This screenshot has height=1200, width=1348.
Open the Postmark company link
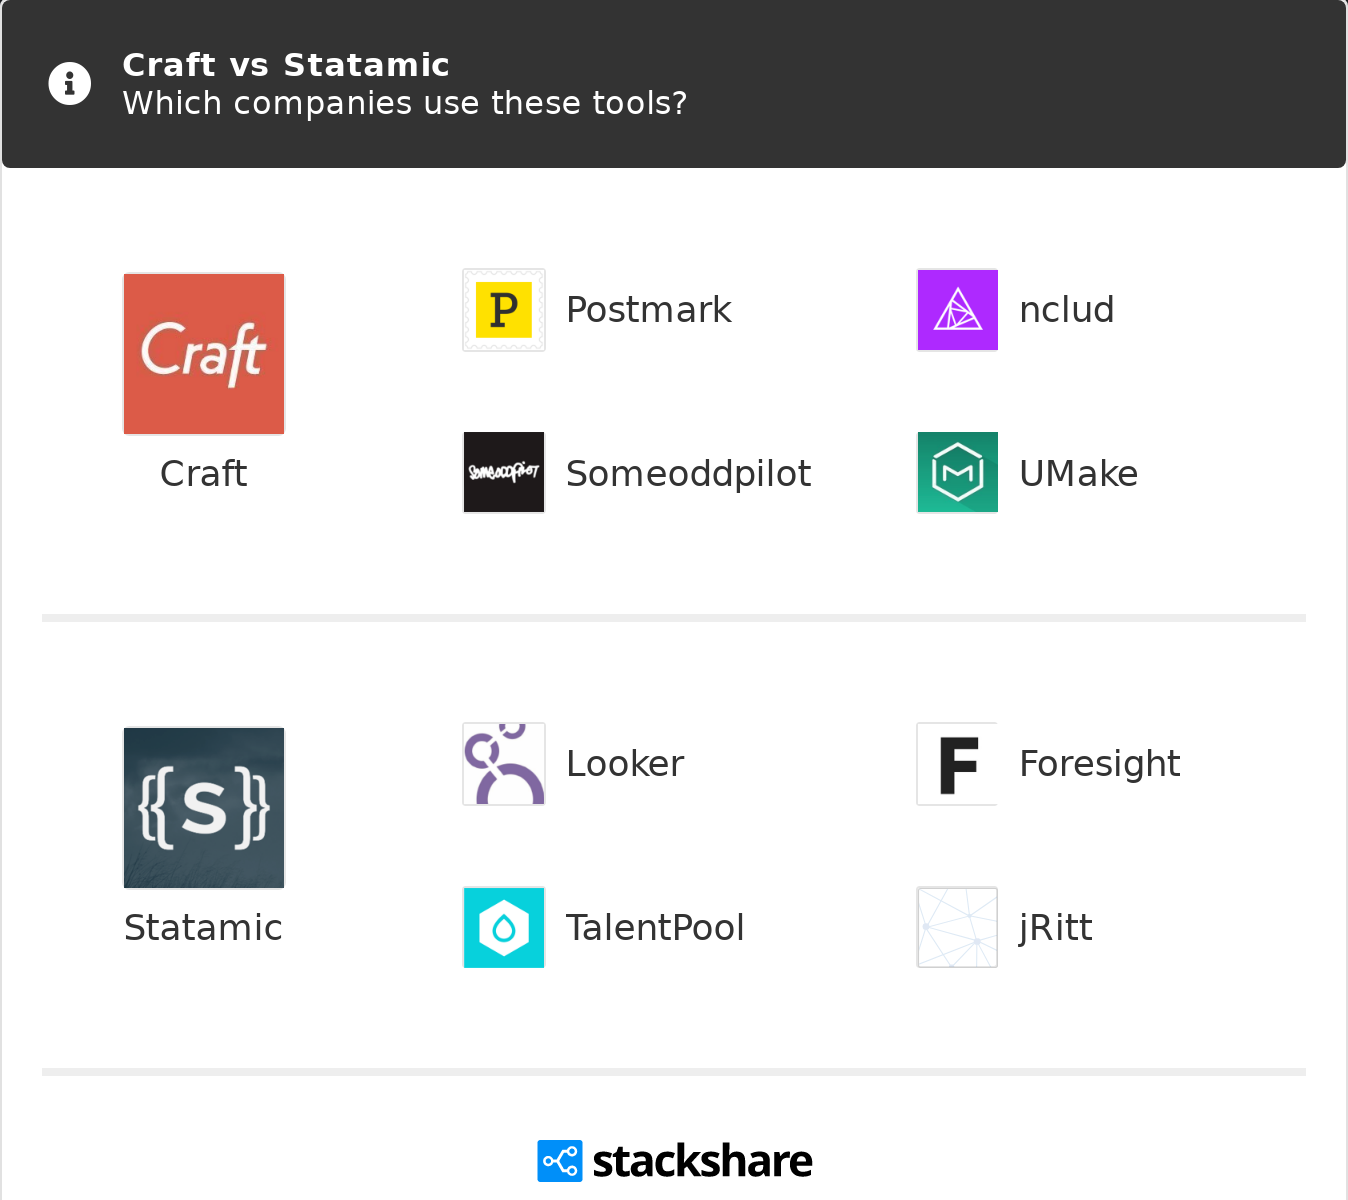pos(649,310)
